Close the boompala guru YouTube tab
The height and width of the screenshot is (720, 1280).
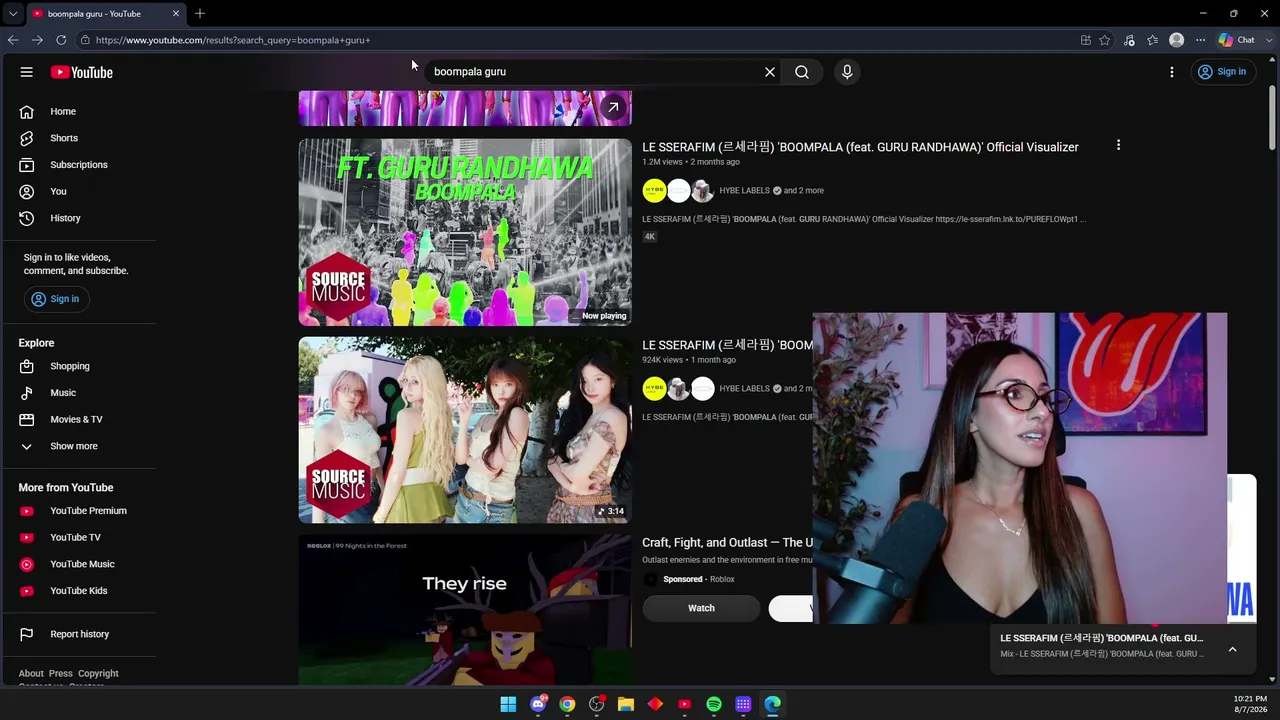tap(176, 14)
